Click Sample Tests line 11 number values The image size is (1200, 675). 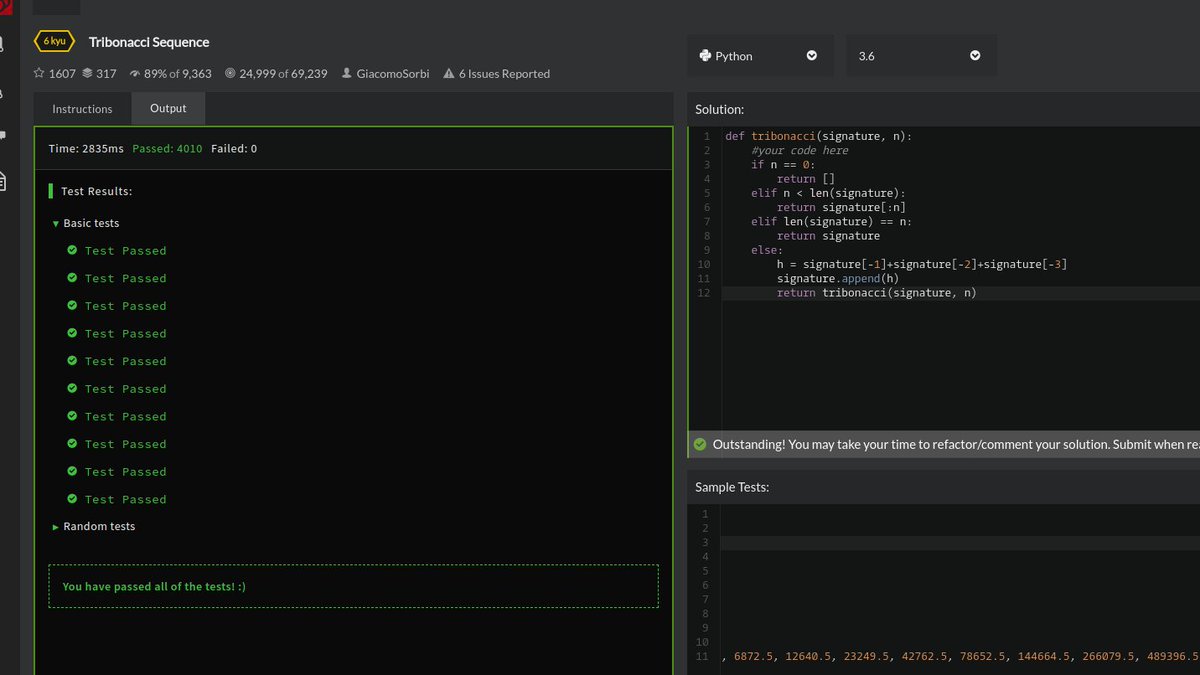[x=960, y=657]
